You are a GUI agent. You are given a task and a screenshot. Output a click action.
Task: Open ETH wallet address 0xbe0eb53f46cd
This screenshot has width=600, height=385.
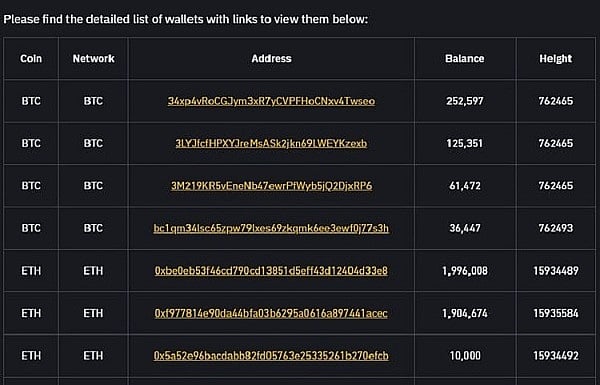click(271, 271)
